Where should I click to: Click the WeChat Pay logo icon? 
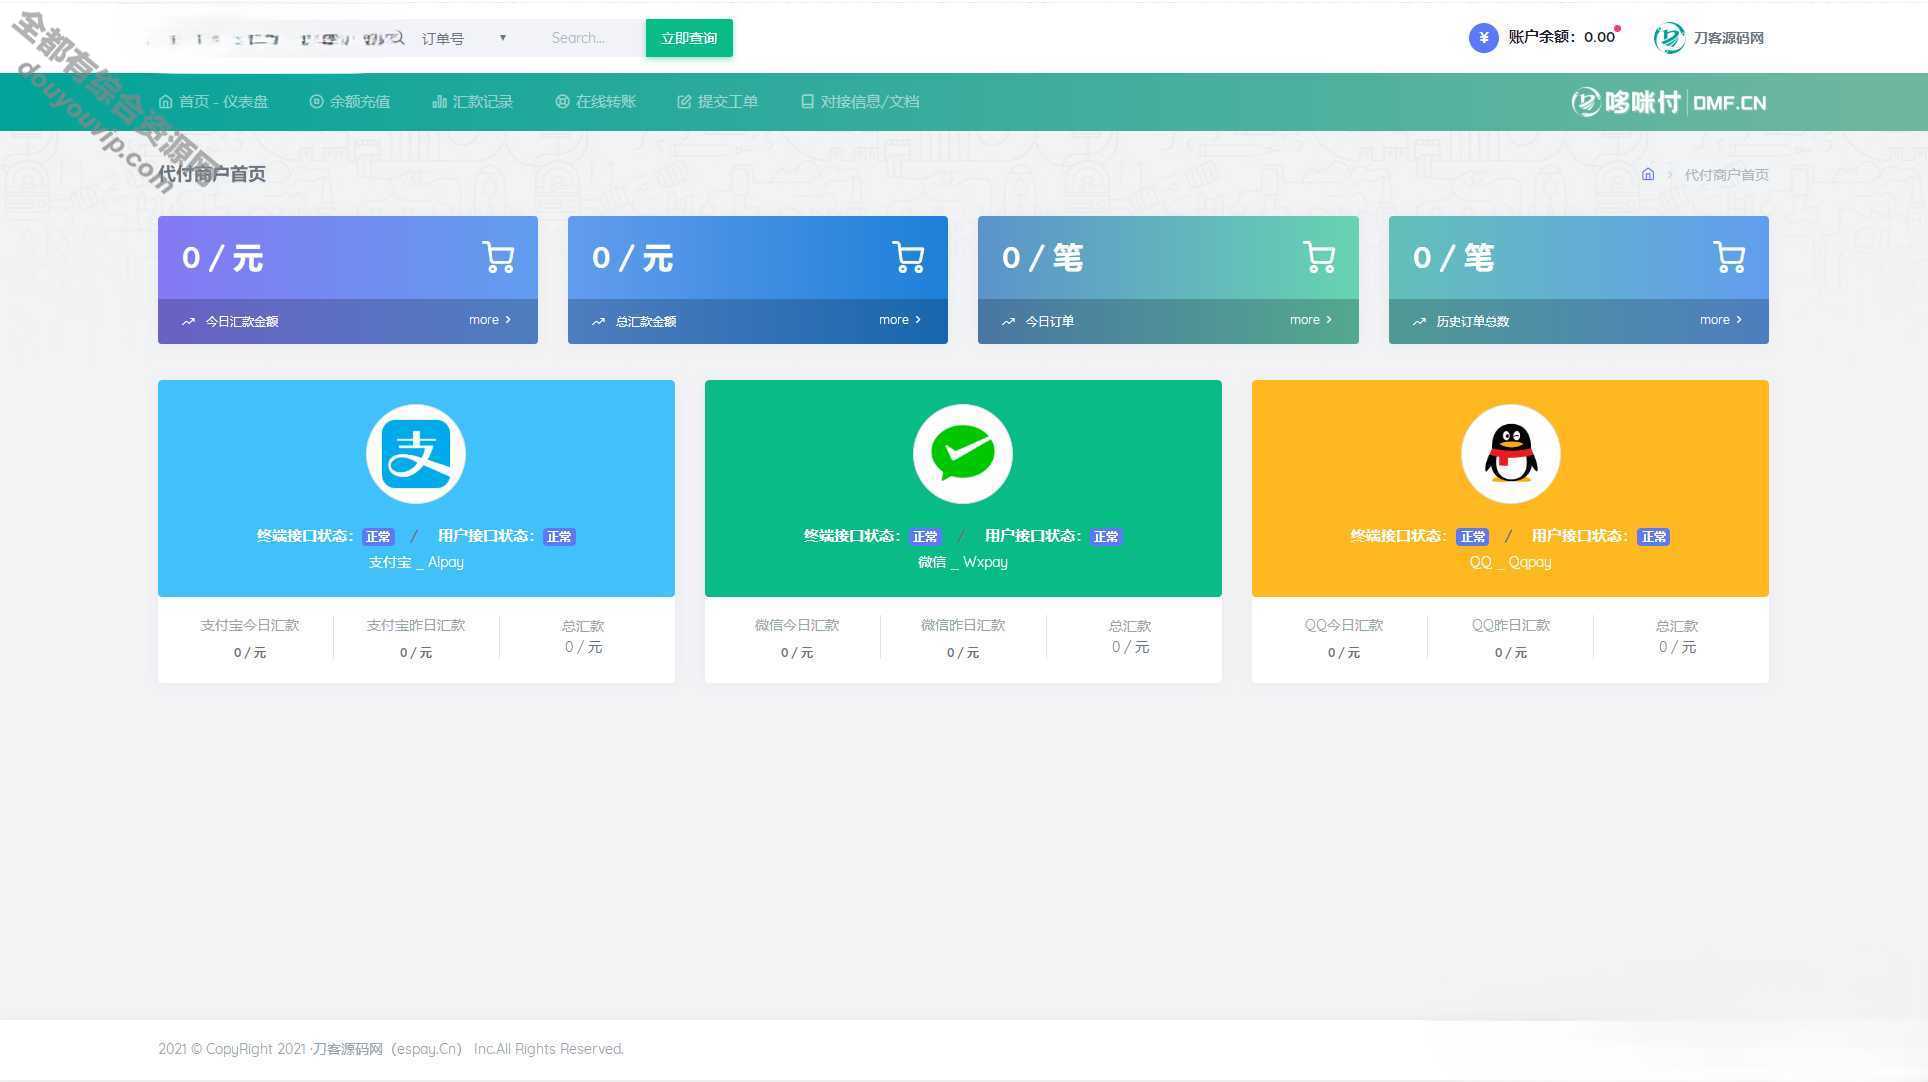click(963, 454)
